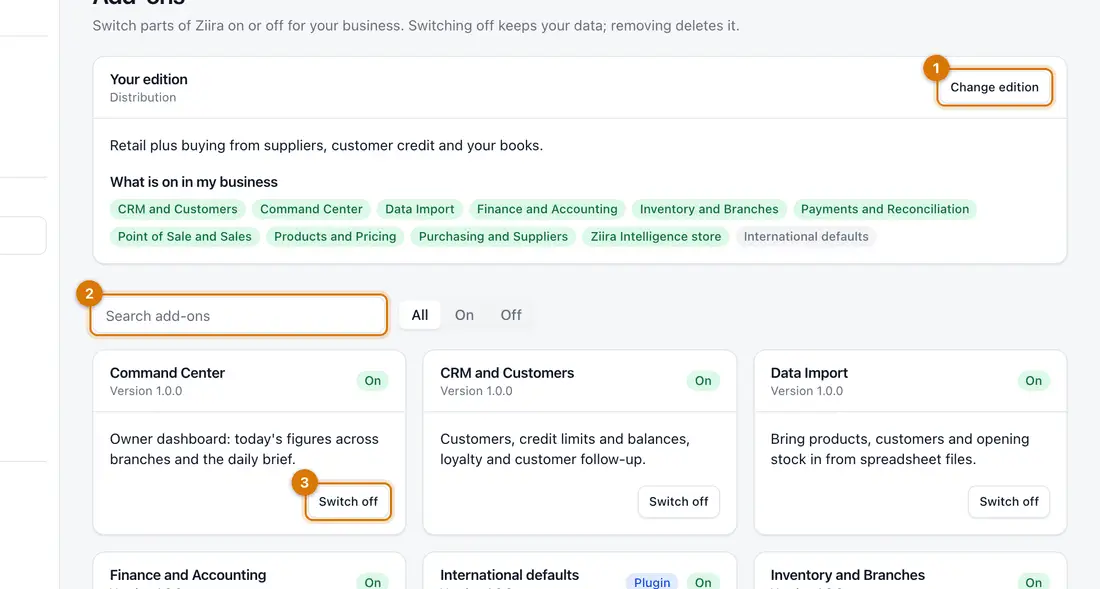The width and height of the screenshot is (1100, 589).
Task: Switch to the Off filter tab
Action: (511, 316)
